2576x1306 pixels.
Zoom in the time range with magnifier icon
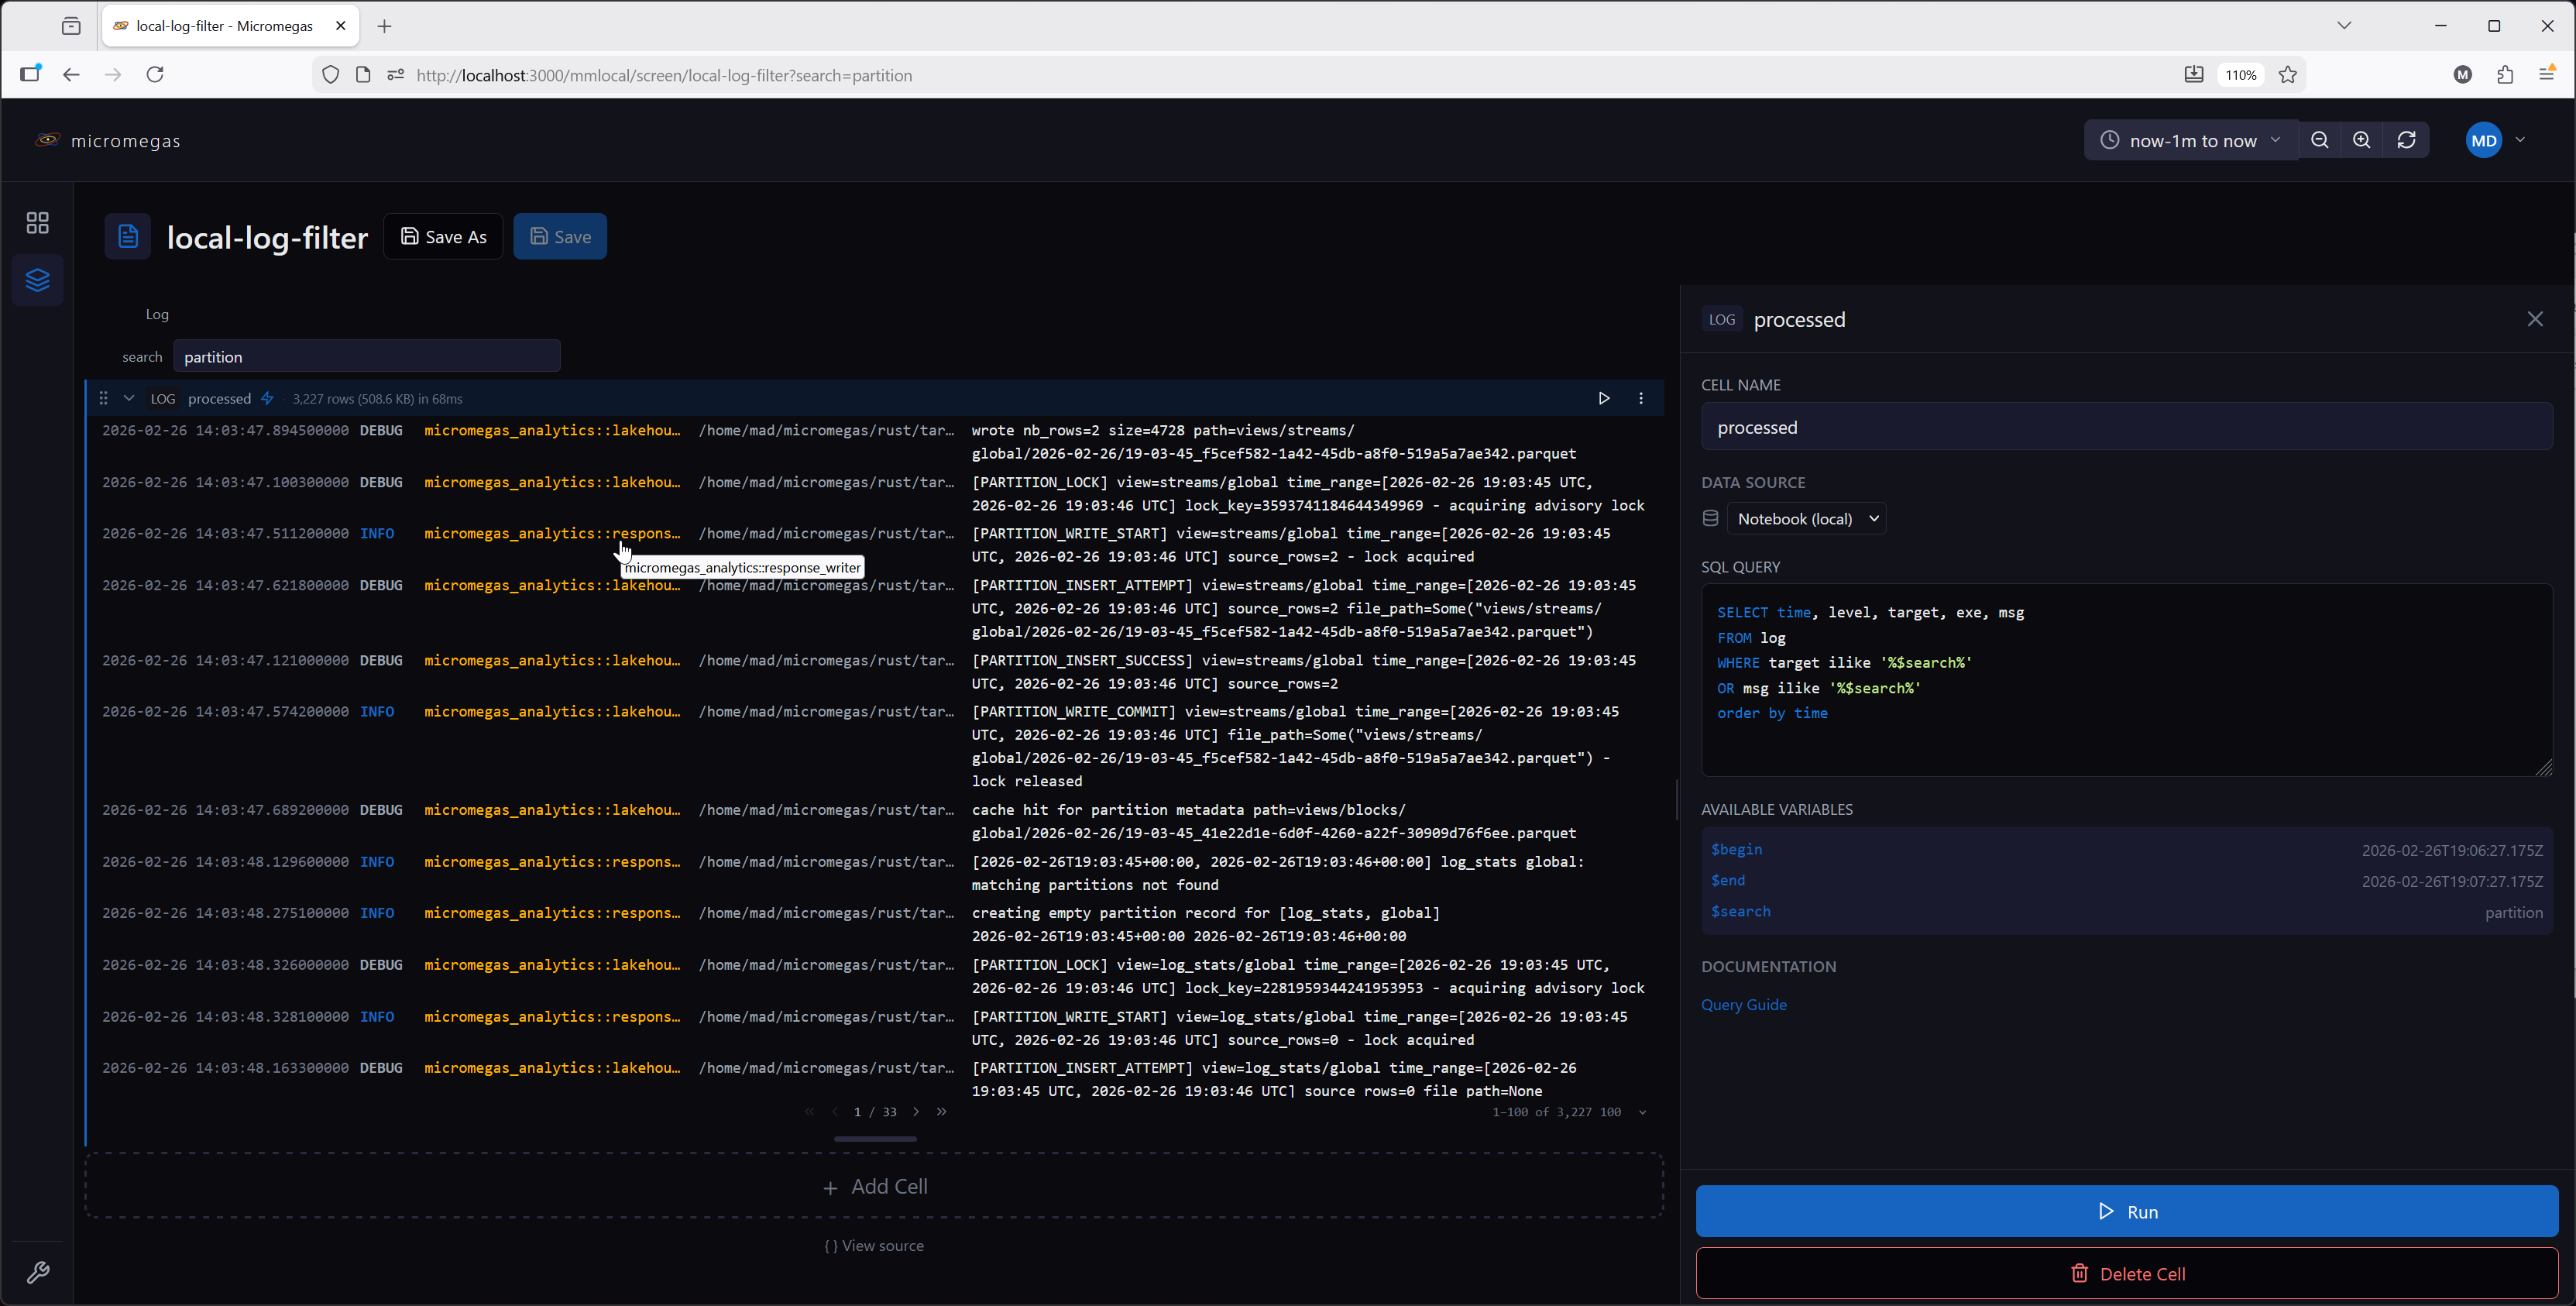click(2362, 140)
